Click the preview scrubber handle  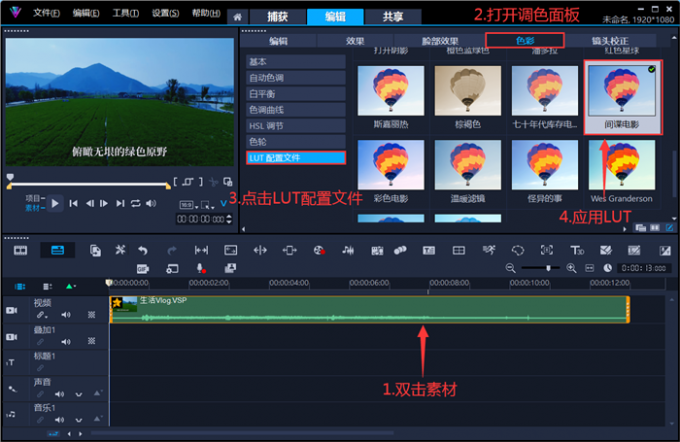pyautogui.click(x=10, y=177)
